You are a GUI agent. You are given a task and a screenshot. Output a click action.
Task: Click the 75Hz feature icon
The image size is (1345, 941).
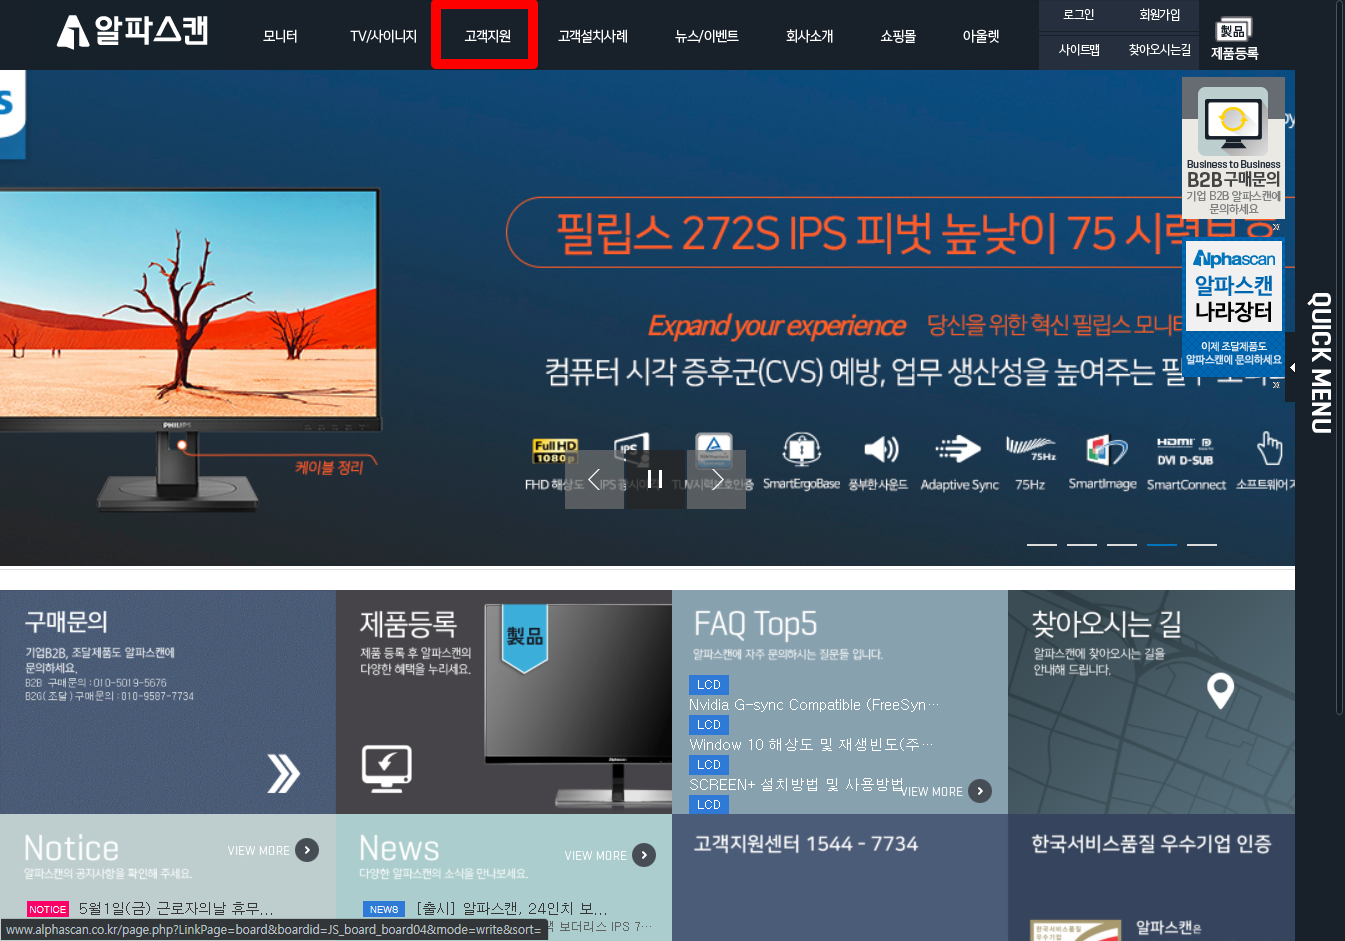point(1030,449)
